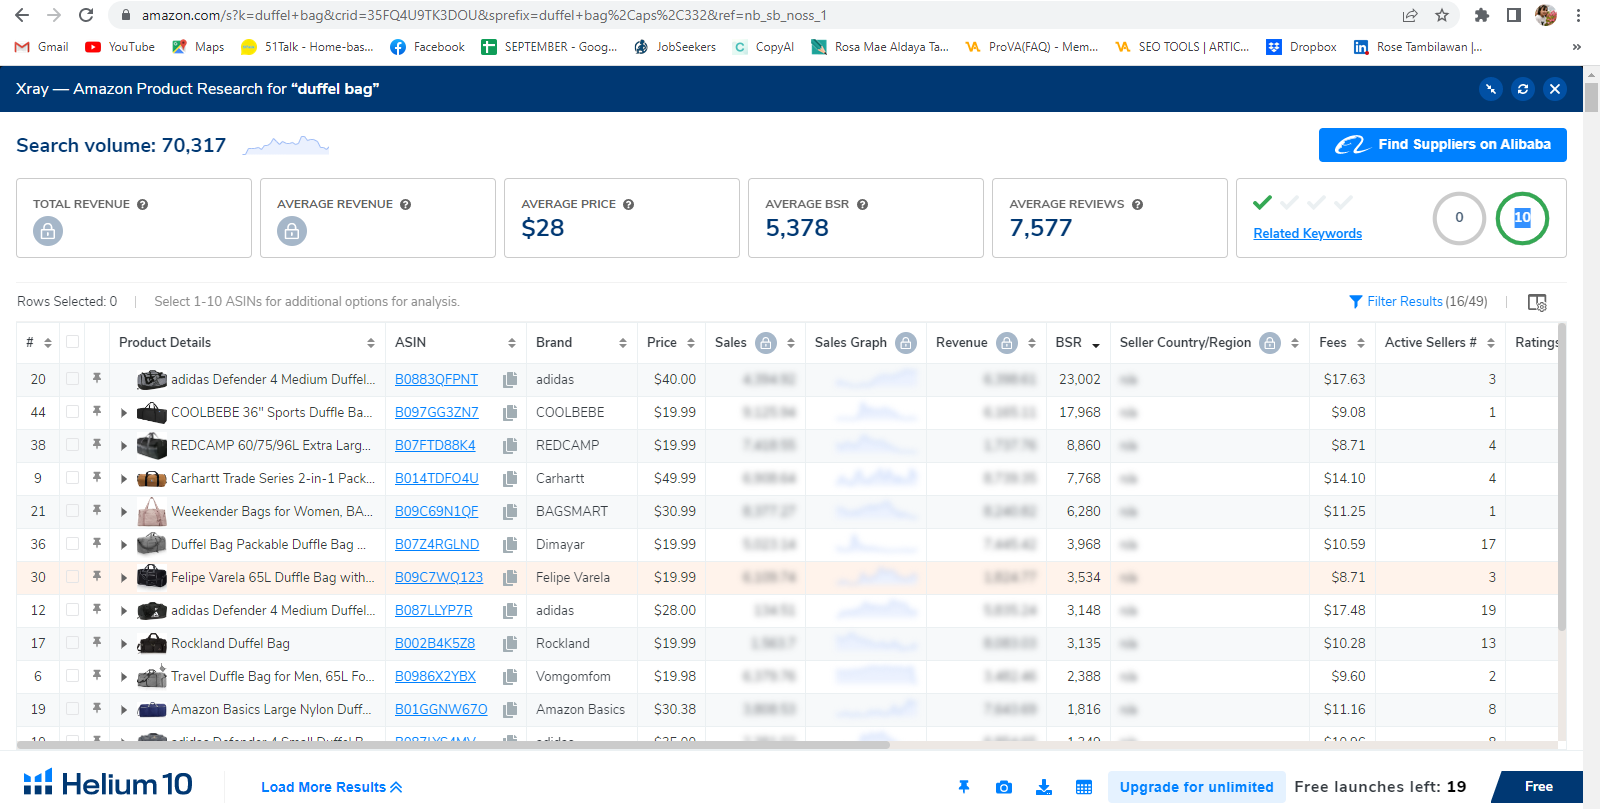Open the Gmail bookmark
This screenshot has width=1600, height=809.
coord(42,47)
